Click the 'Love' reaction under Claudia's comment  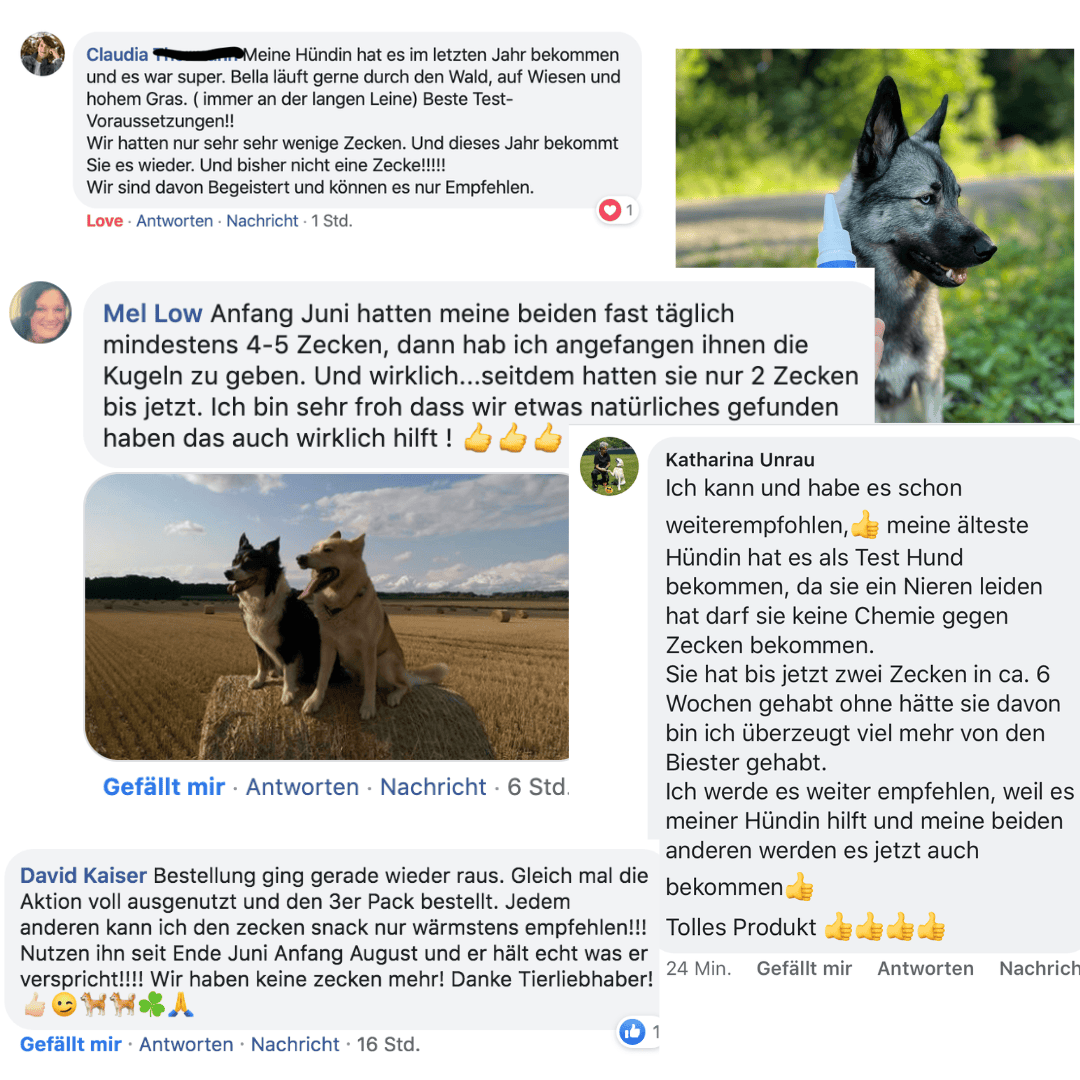[105, 221]
